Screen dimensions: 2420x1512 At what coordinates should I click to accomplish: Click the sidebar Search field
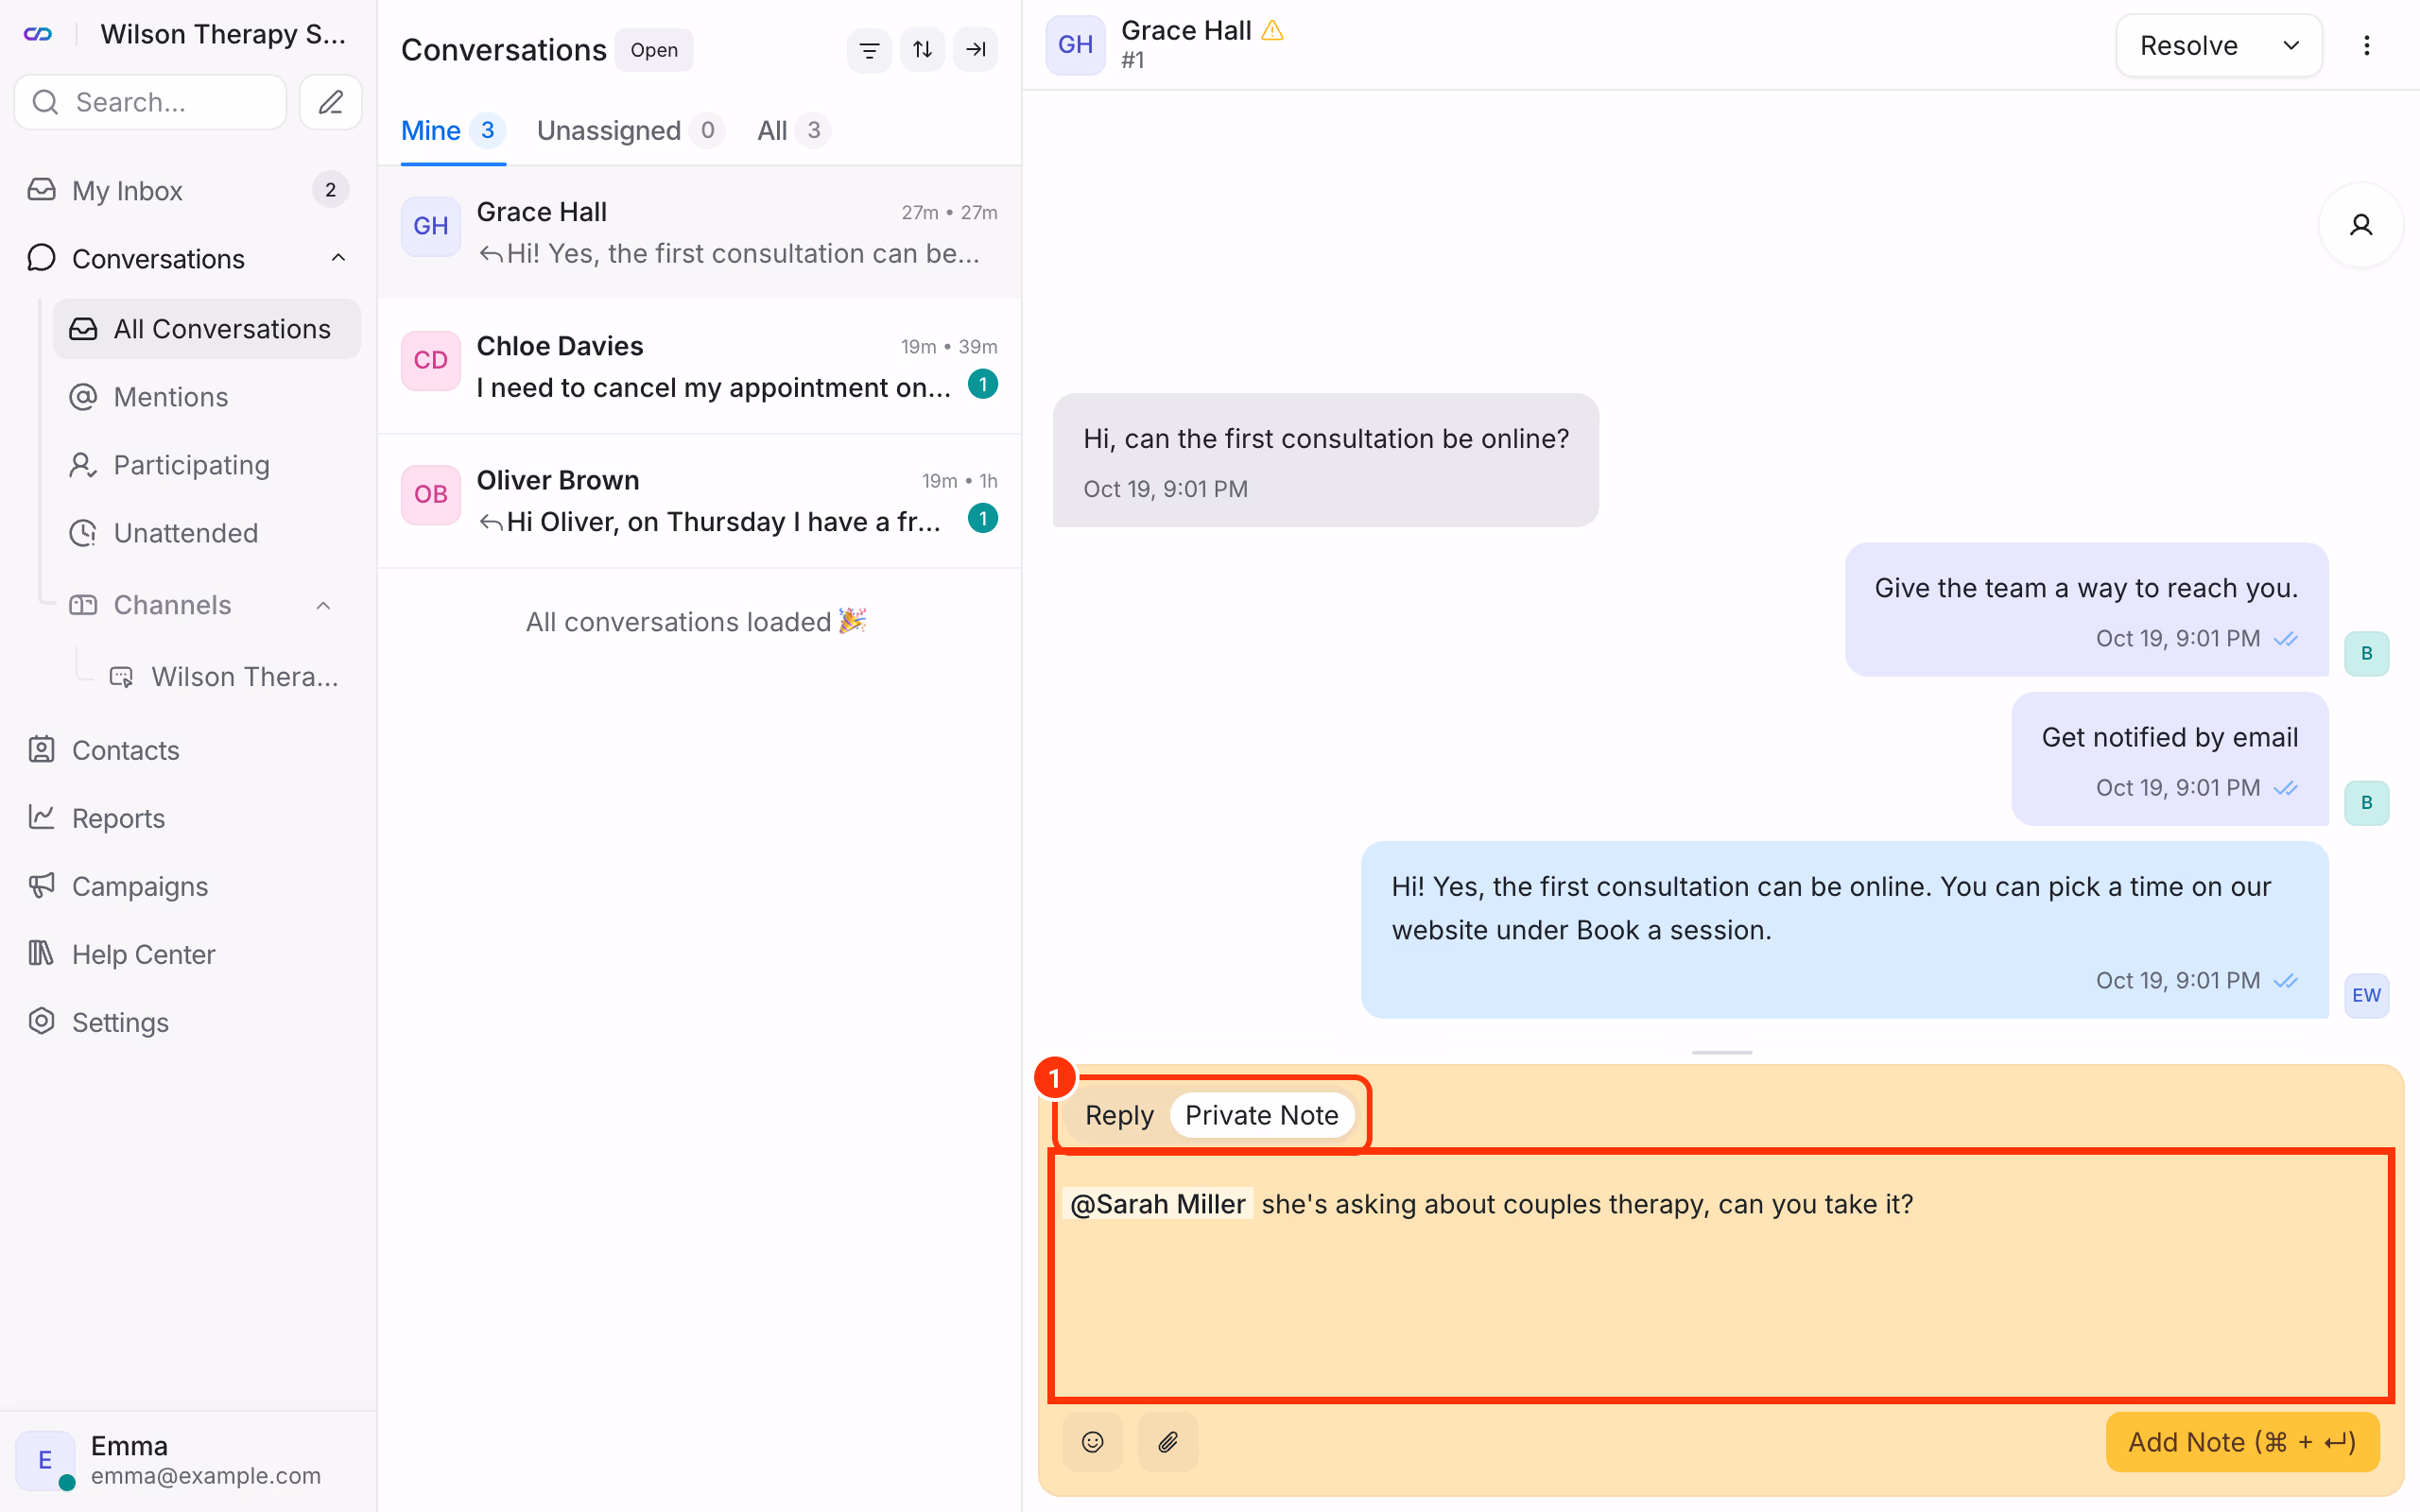pos(151,102)
